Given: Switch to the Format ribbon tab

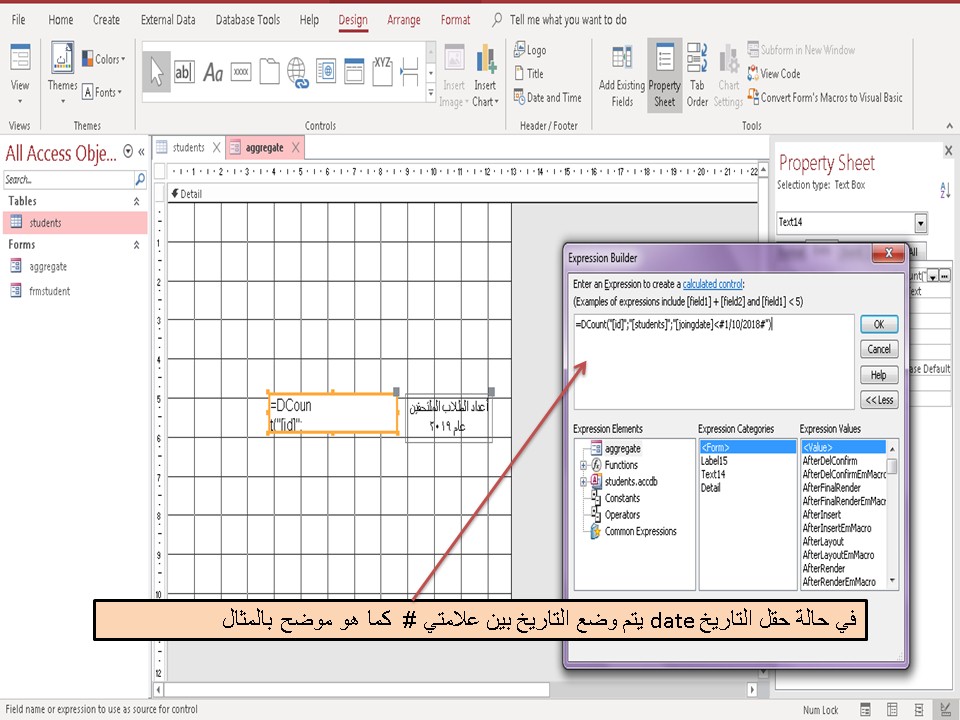Looking at the screenshot, I should [456, 20].
